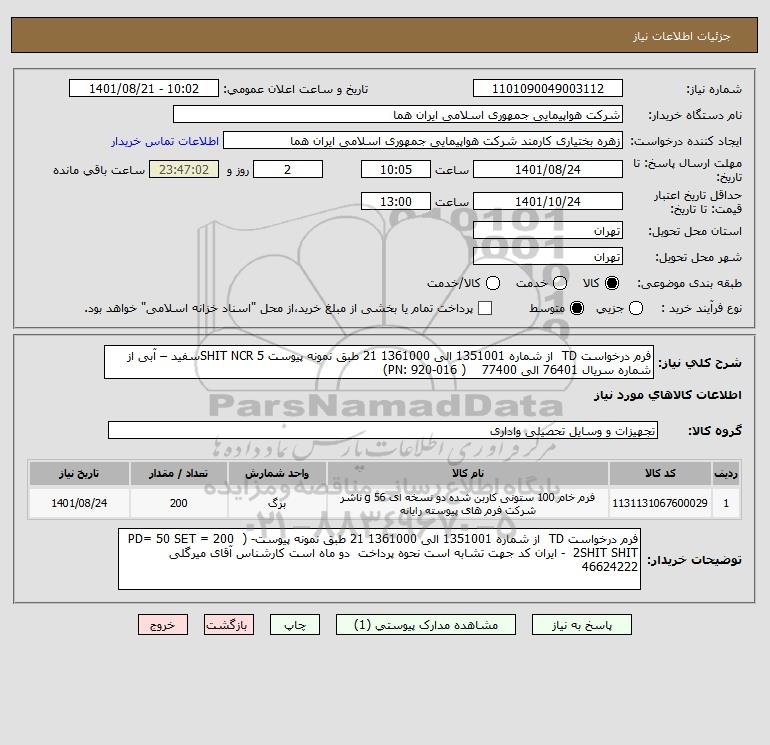Select the کالا radio button
770x745 pixels.
pos(612,283)
